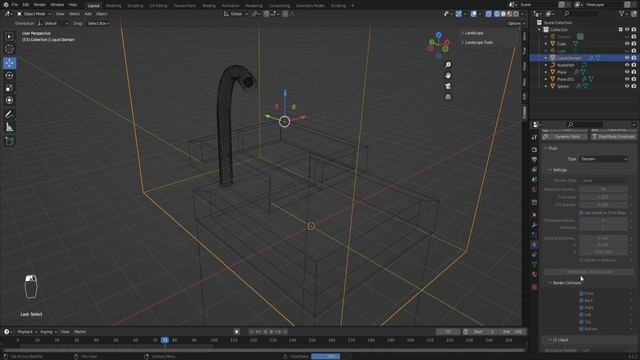Select the Add Cube tool in toolbar
Viewport: 640px width, 360px height.
(9, 141)
